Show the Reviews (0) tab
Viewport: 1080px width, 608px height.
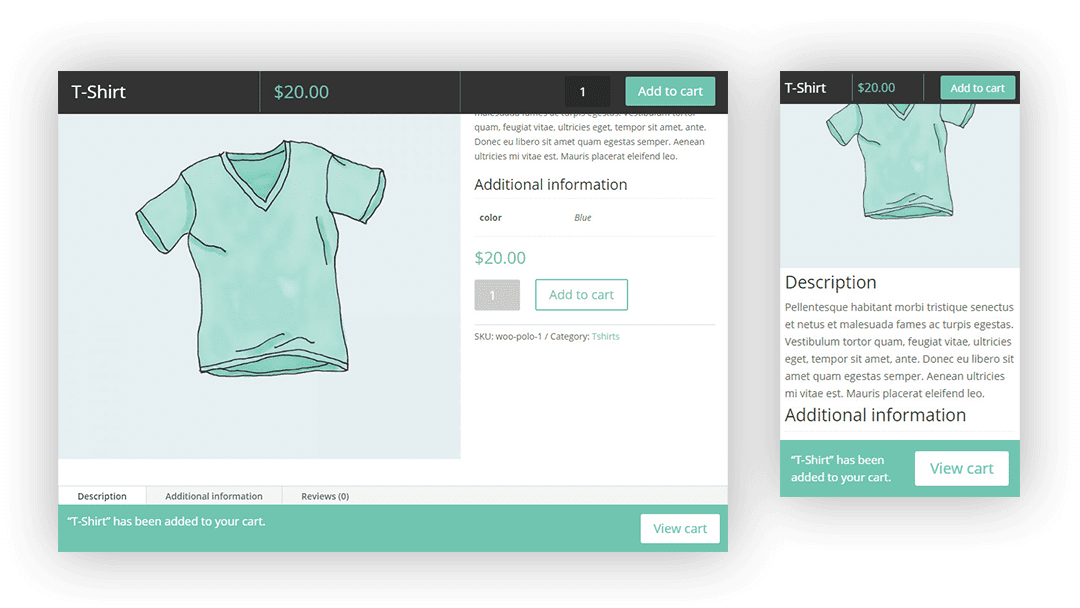coord(325,496)
